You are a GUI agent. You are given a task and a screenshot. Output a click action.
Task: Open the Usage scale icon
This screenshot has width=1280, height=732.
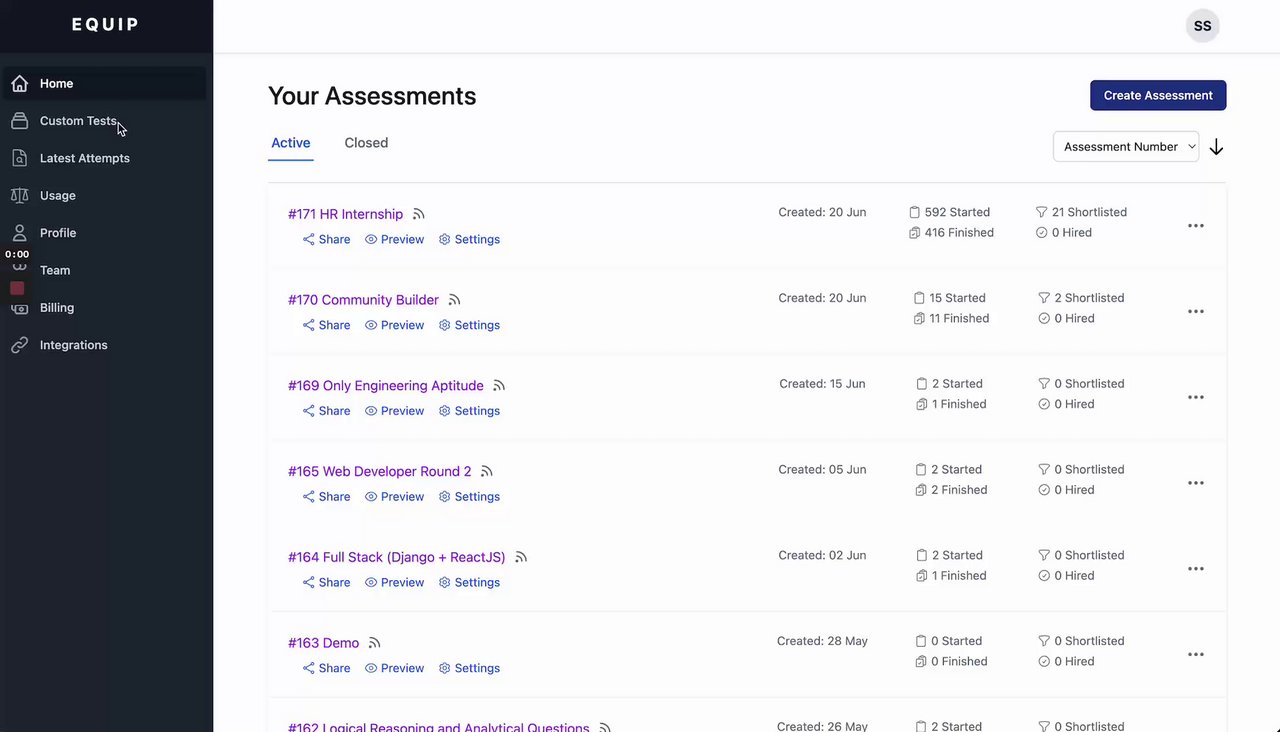point(19,196)
